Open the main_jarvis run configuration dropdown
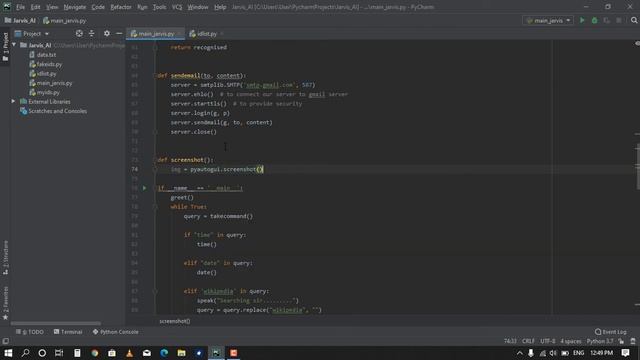This screenshot has width=640, height=360. (548, 20)
